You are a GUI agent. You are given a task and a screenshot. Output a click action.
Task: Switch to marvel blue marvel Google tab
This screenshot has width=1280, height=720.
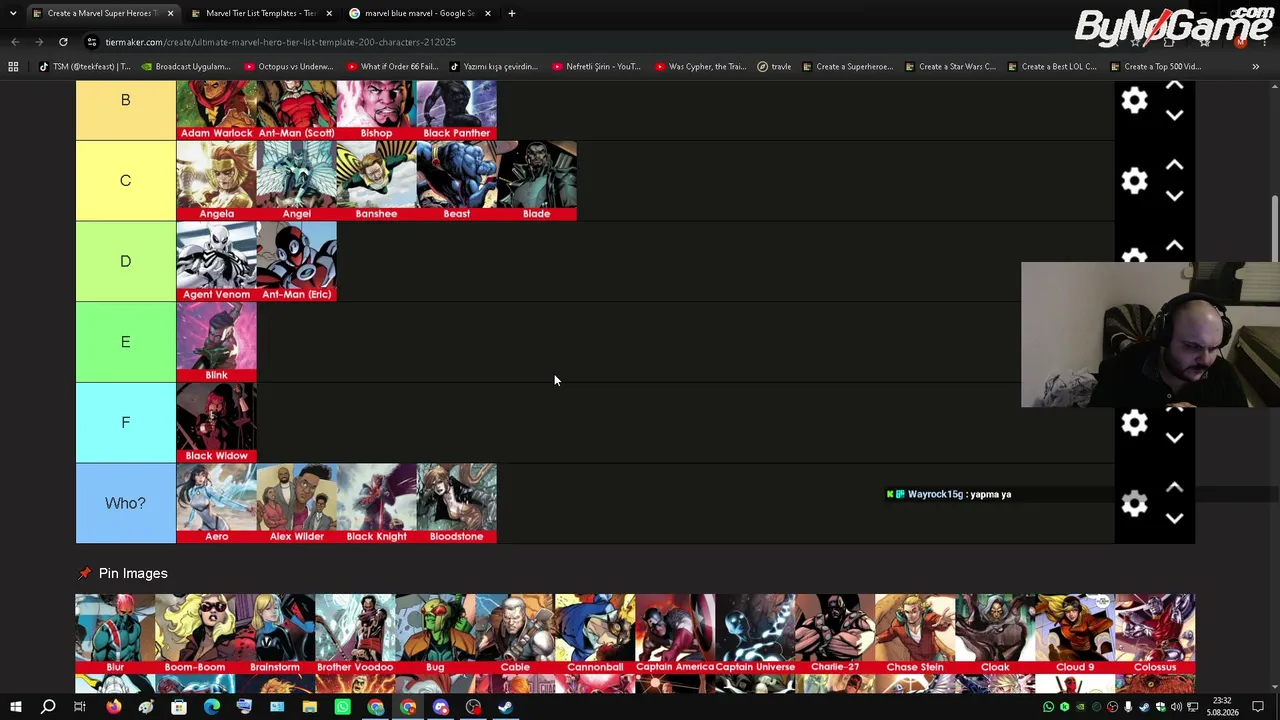coord(419,13)
